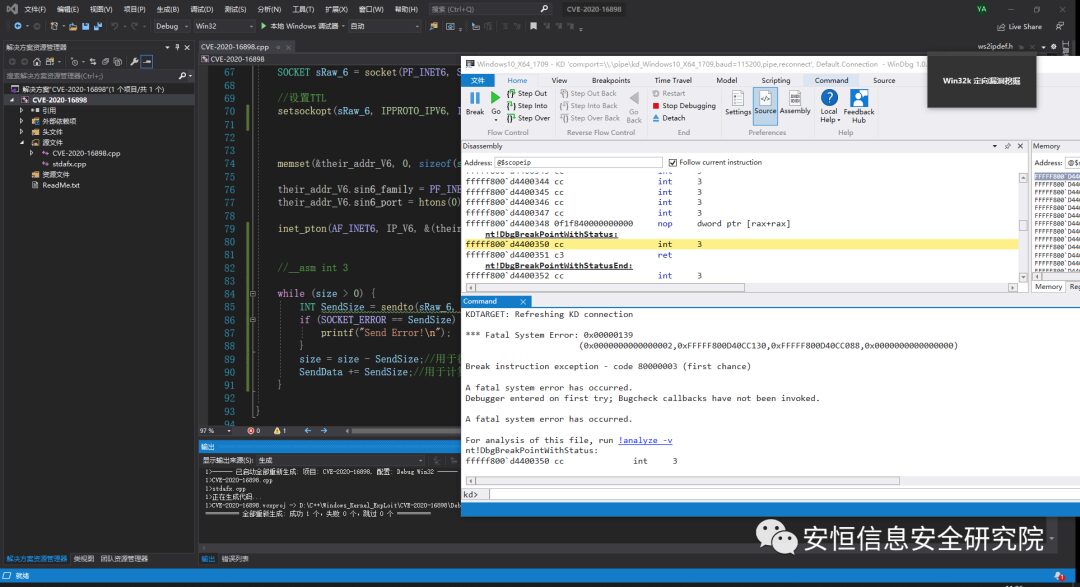Toggle Preview Selected Items button in Solution Explorer

tap(147, 61)
